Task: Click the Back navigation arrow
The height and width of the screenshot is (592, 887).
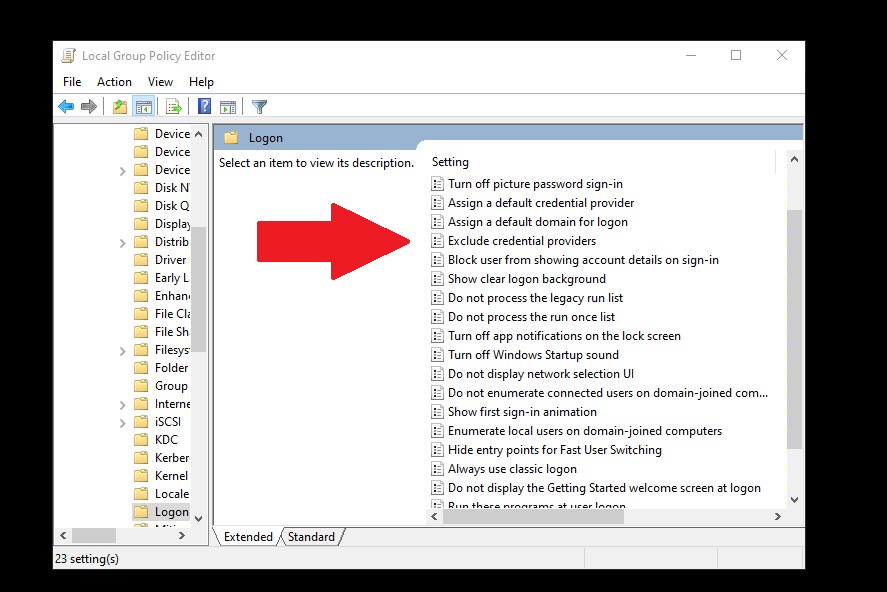Action: coord(67,106)
